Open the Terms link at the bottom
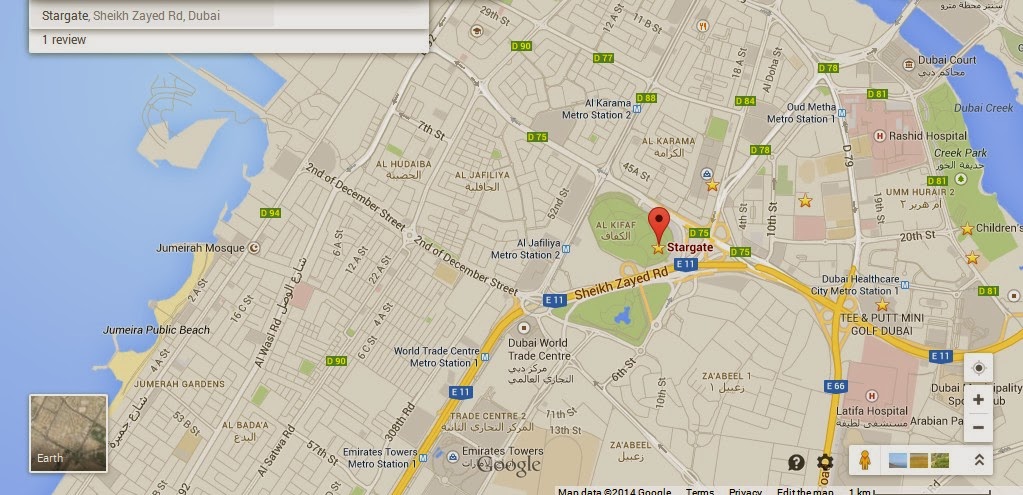Image resolution: width=1023 pixels, height=495 pixels. [x=699, y=491]
